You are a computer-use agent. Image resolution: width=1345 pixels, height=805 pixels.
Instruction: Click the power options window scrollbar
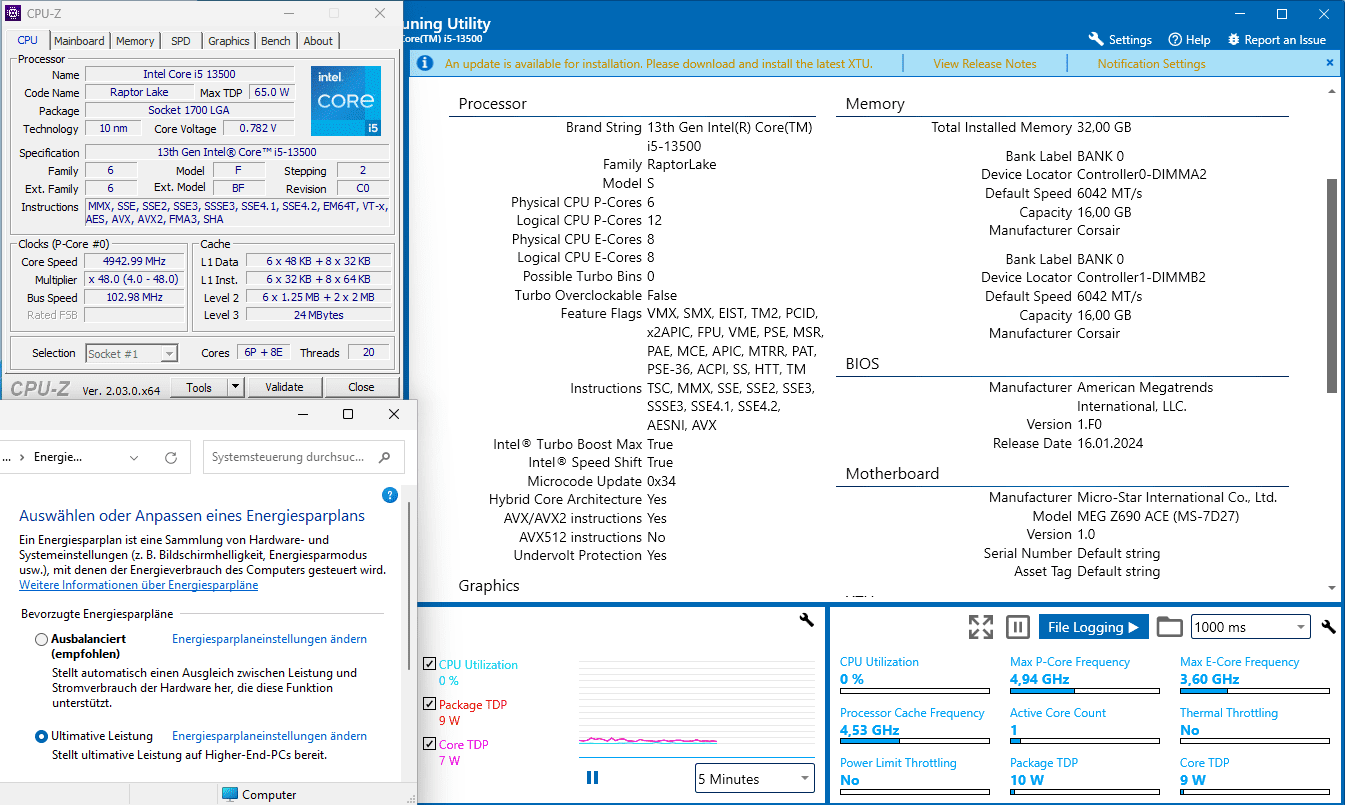pos(409,587)
